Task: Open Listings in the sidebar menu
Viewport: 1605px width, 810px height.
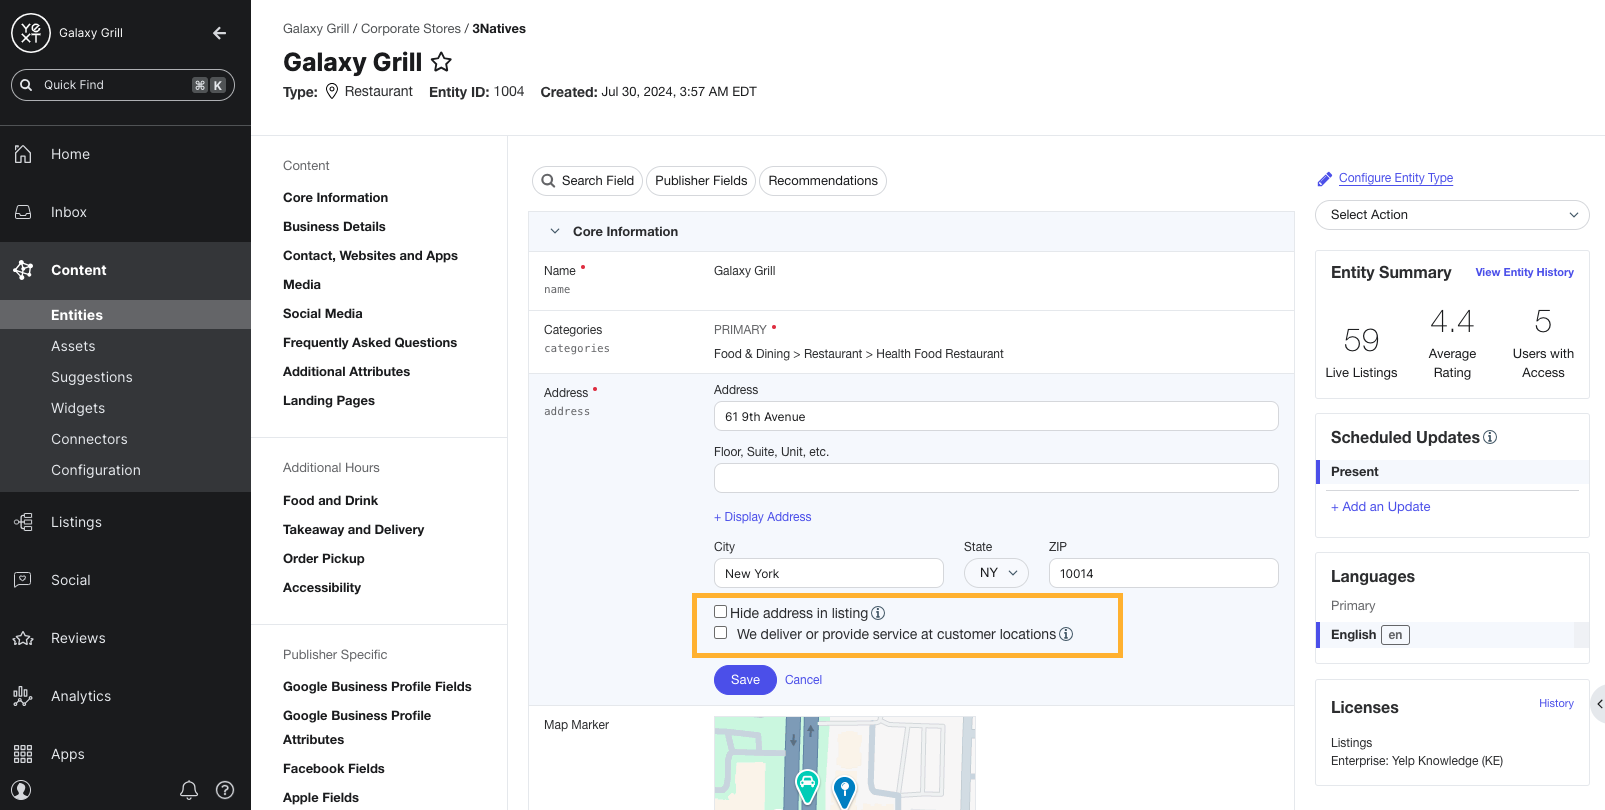Action: [76, 522]
